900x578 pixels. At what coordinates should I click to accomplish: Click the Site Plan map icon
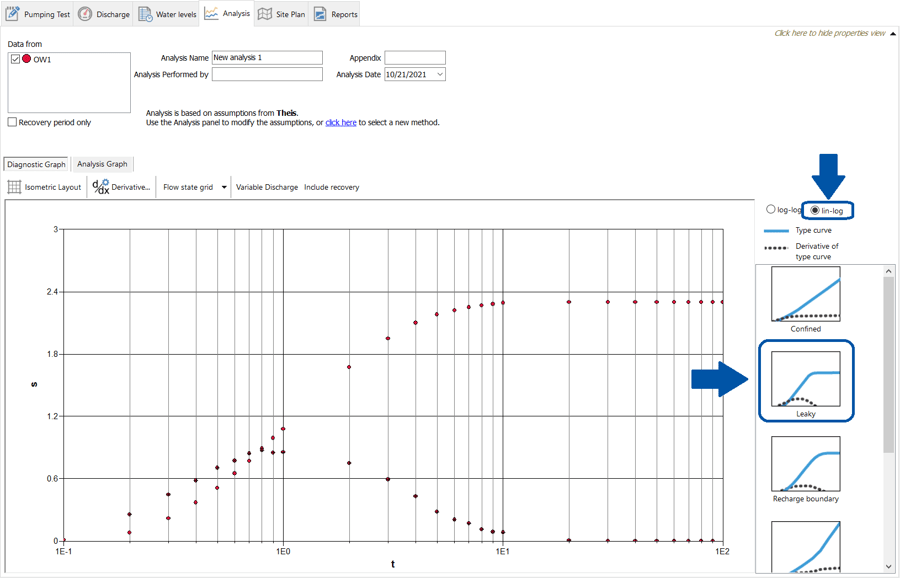coord(265,14)
